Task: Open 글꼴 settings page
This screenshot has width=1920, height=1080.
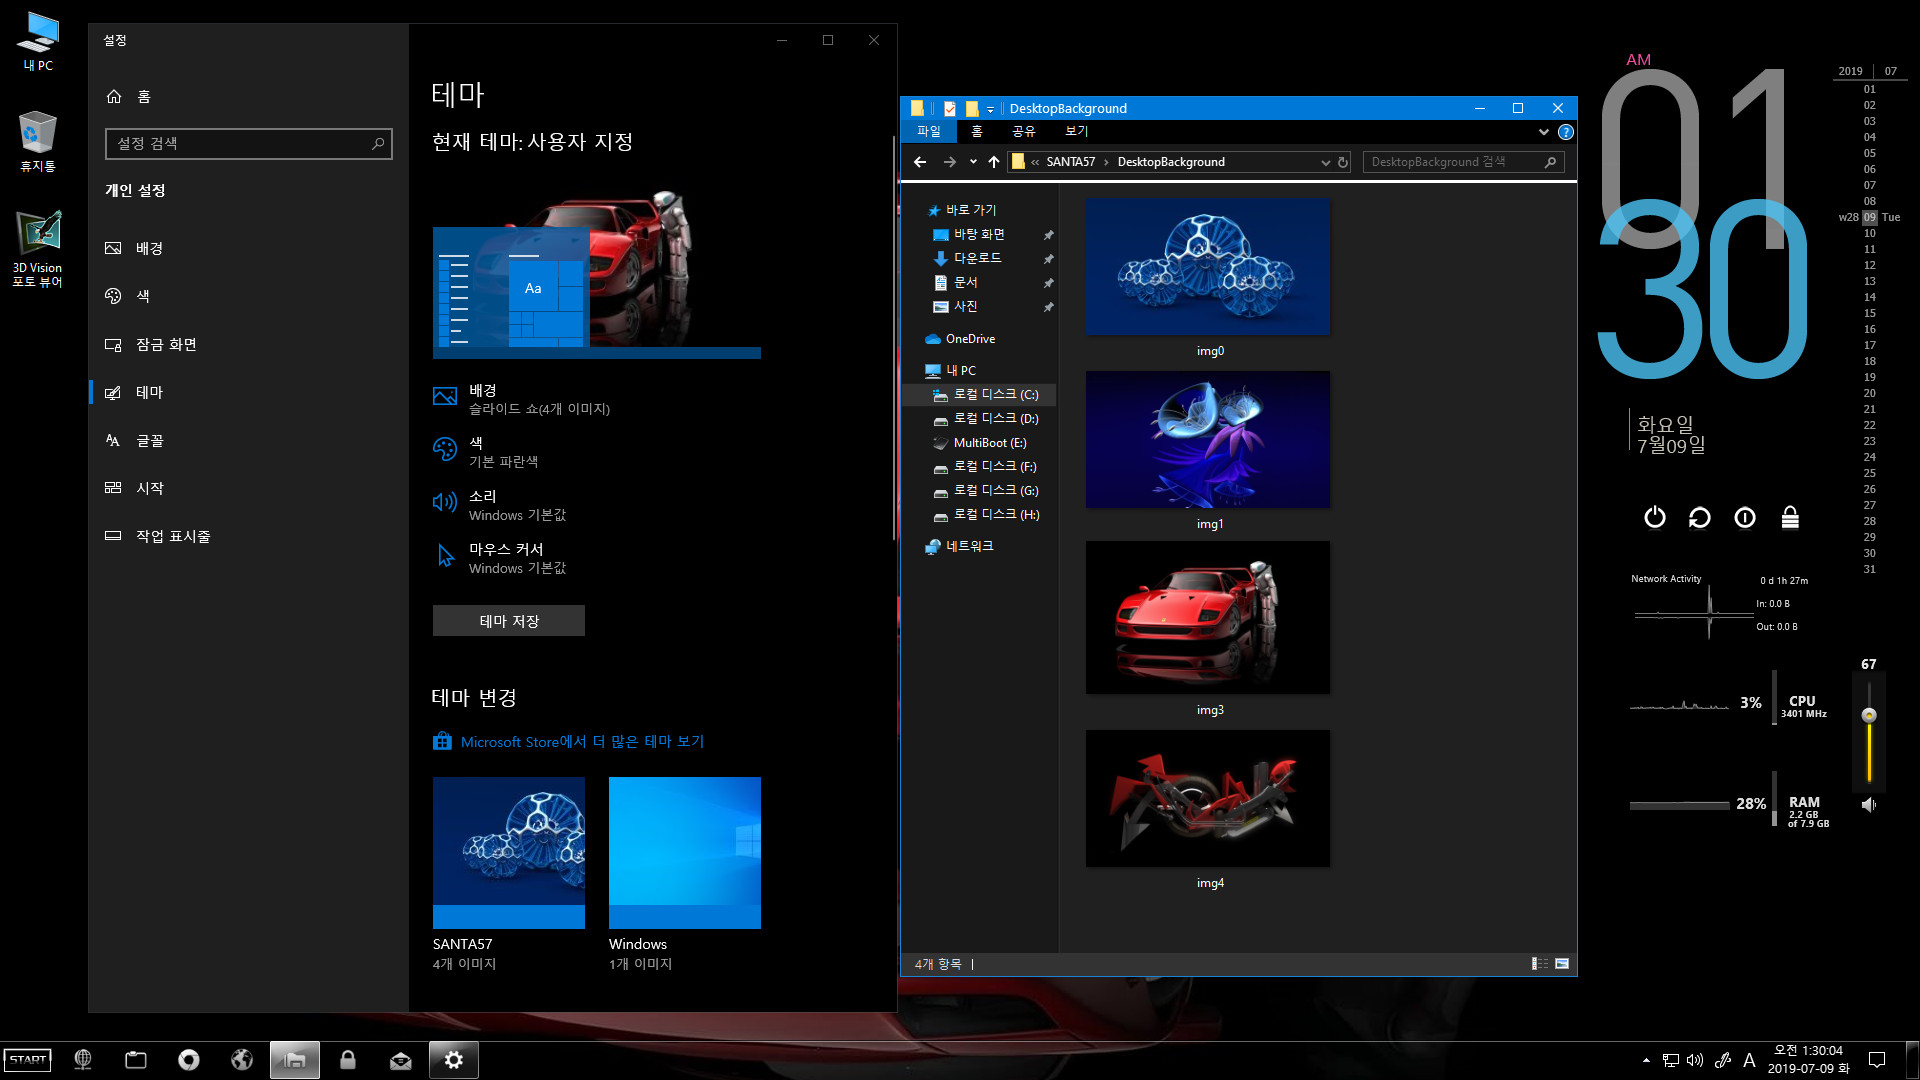Action: coord(248,440)
